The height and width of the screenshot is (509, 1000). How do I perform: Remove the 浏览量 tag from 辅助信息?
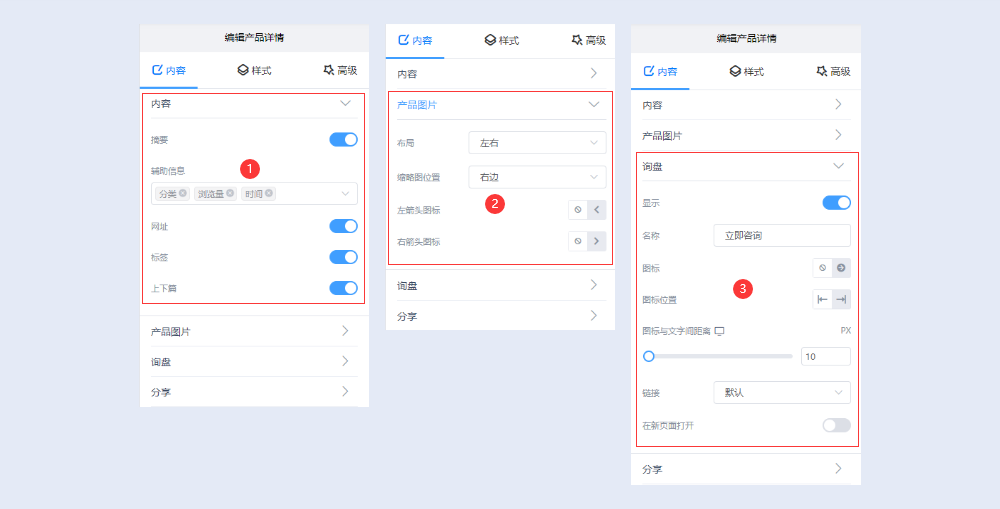click(230, 194)
